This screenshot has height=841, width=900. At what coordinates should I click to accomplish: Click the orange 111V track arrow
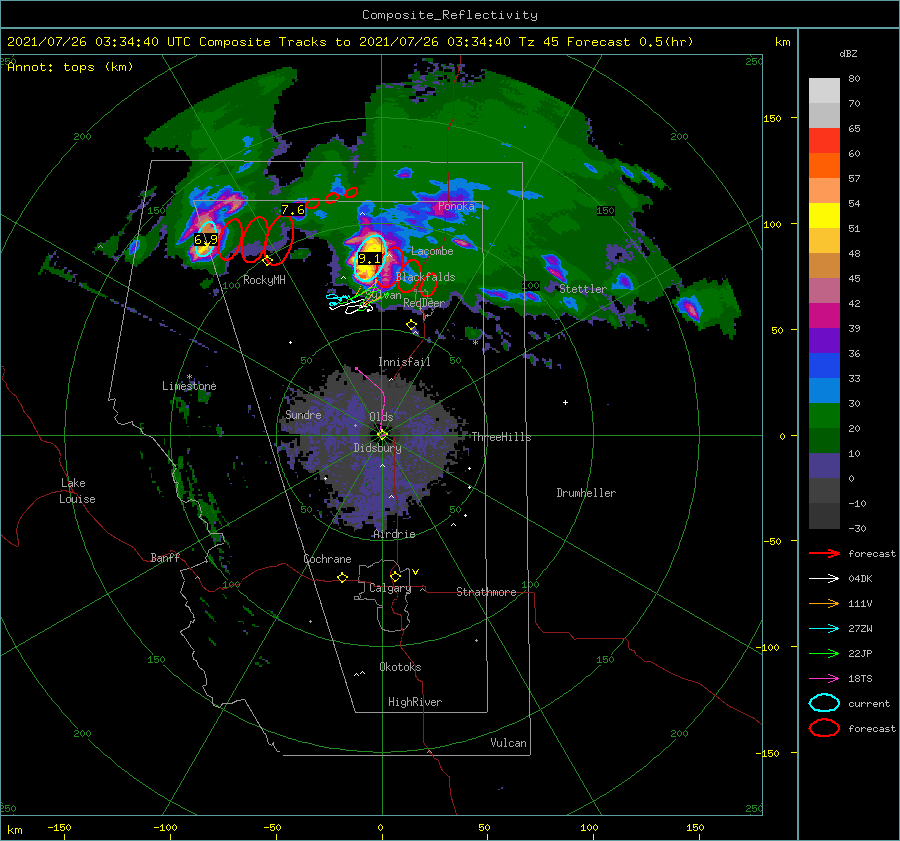(x=824, y=603)
